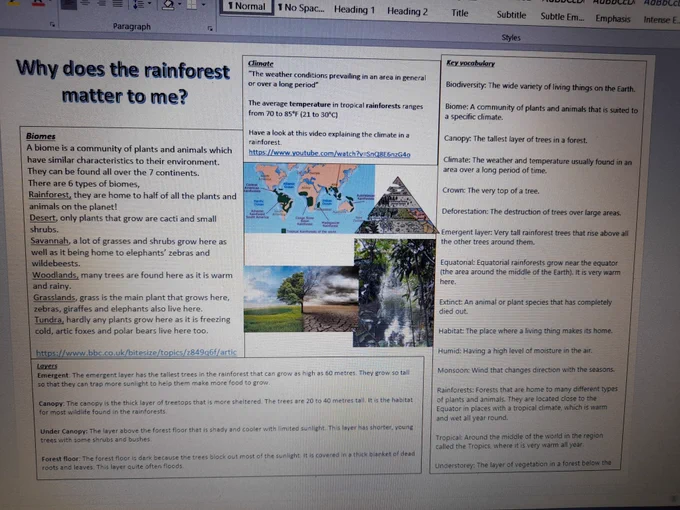
Task: Apply align left paragraph formatting
Action: click(x=69, y=4)
